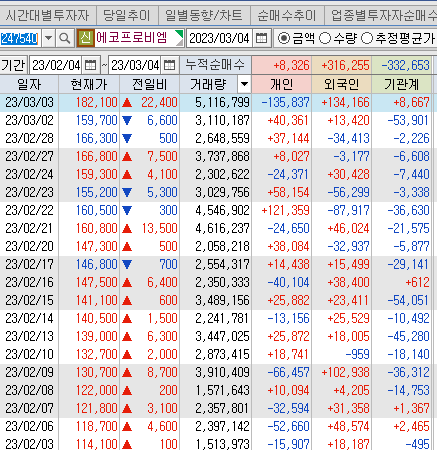The width and height of the screenshot is (437, 450).
Task: Open calendar for end date 23/03/04
Action: 169,65
